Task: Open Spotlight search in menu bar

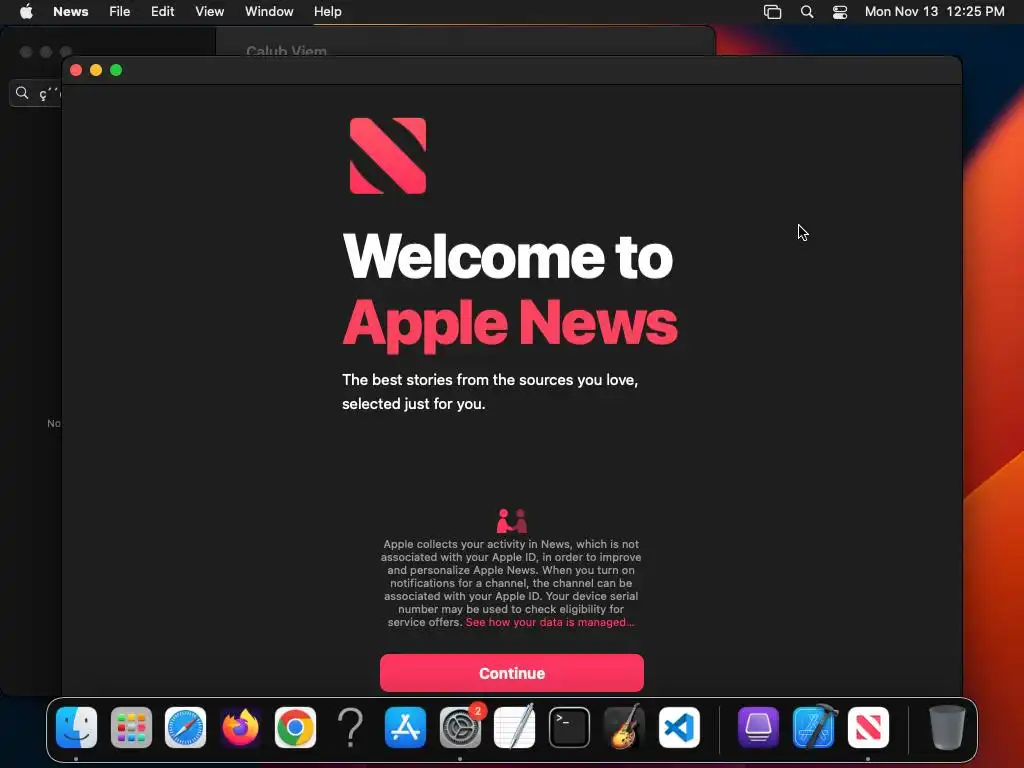Action: tap(807, 12)
